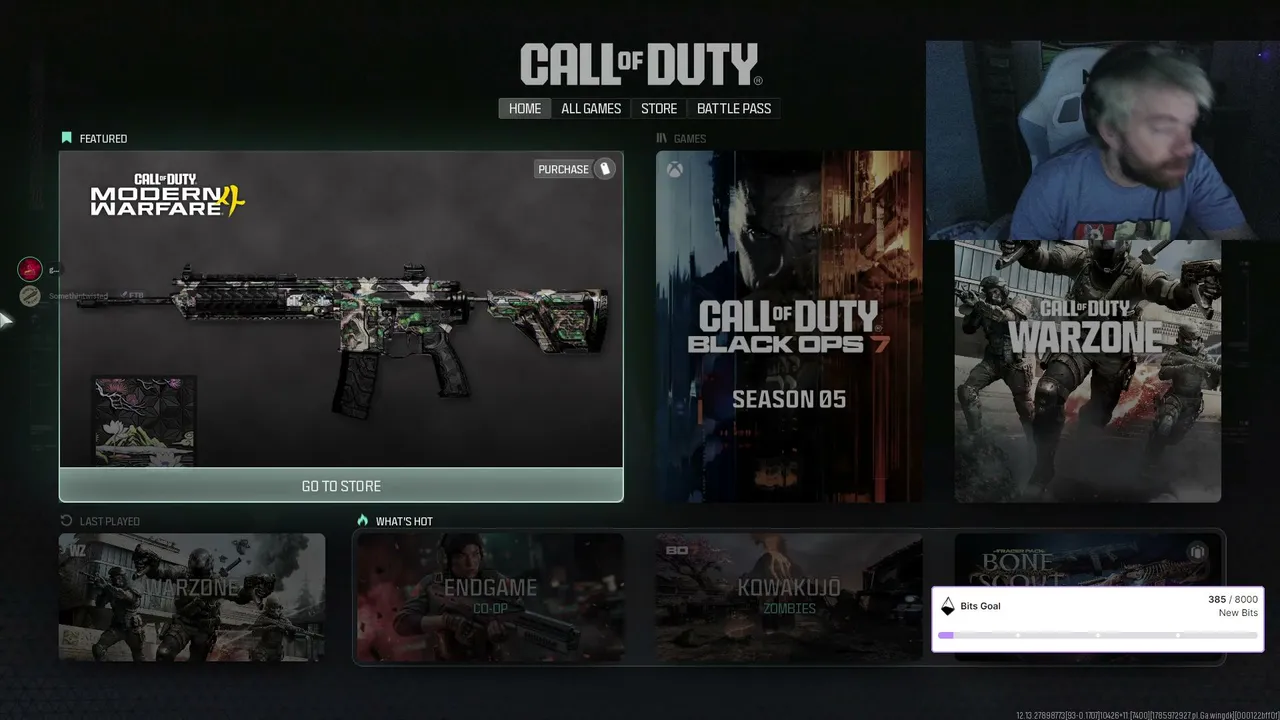
Task: Open the Endgame Co-Op tile
Action: click(x=490, y=597)
